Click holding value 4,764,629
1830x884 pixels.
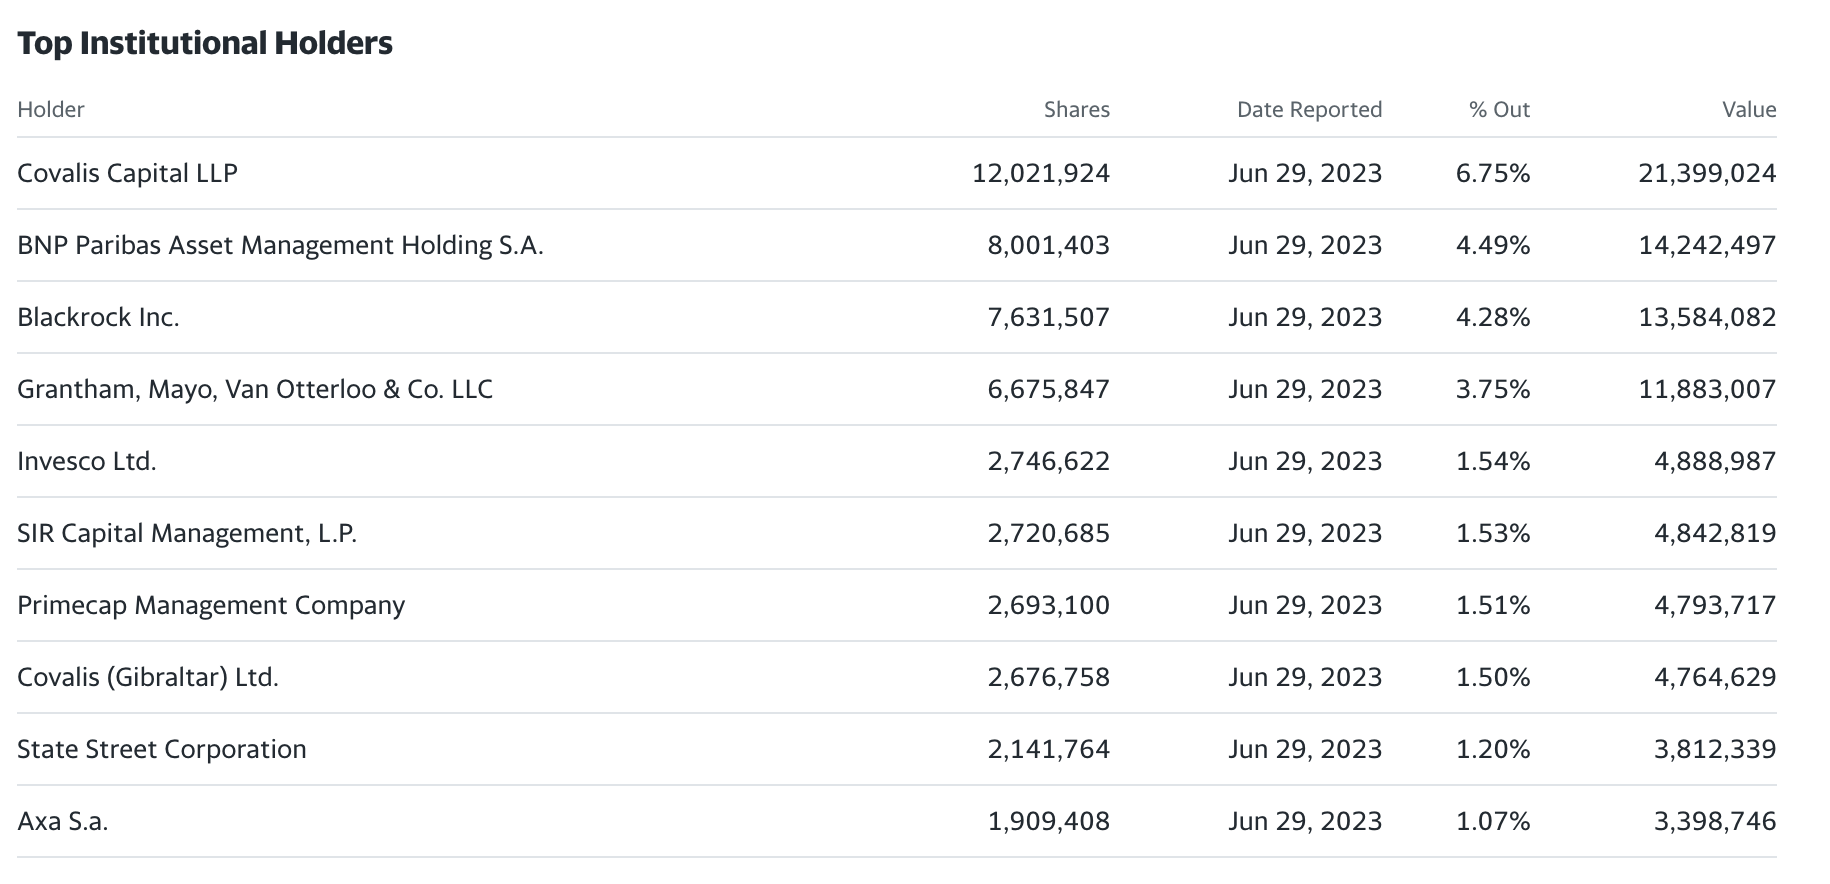click(1715, 677)
